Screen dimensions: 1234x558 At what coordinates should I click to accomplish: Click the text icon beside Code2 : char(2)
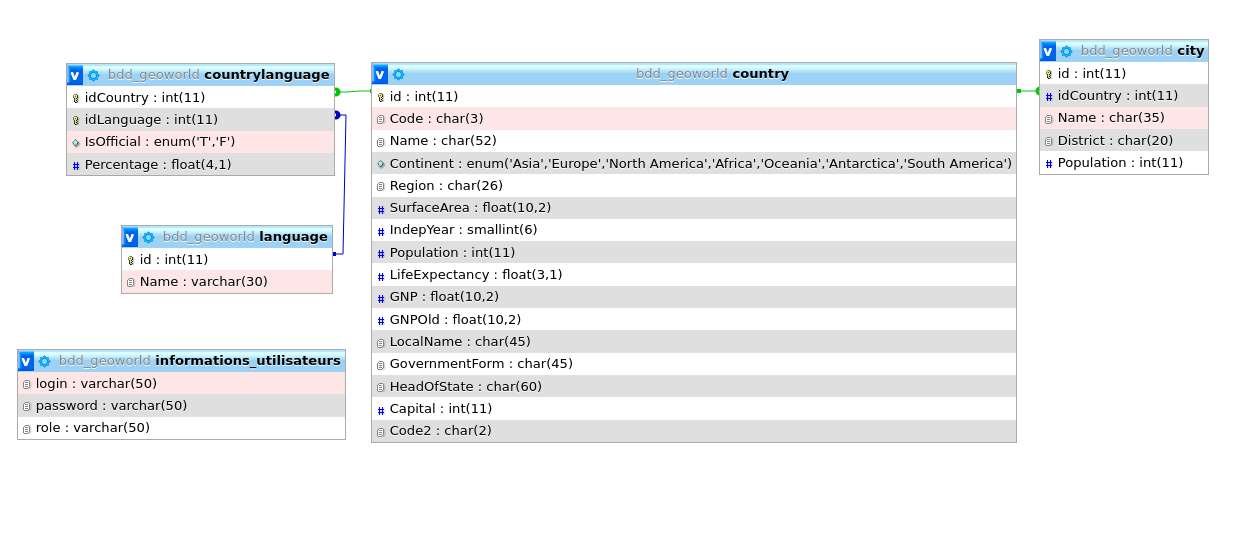click(x=381, y=432)
